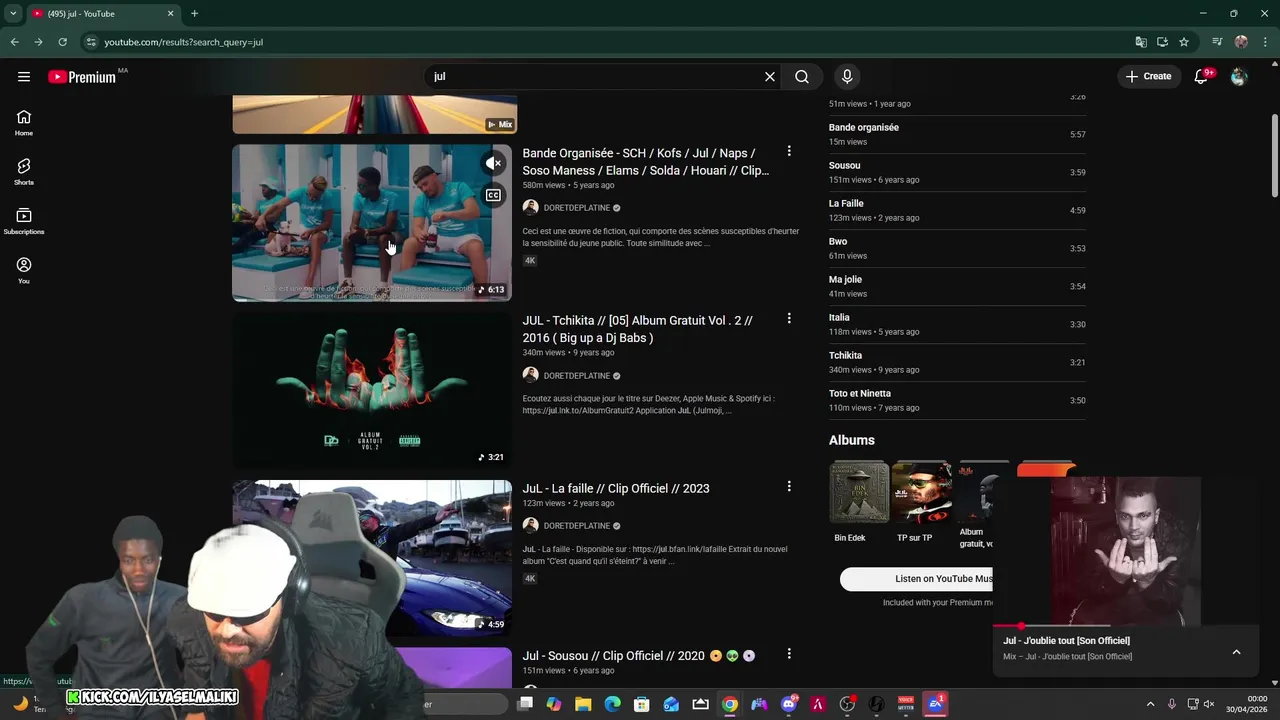Image resolution: width=1280 pixels, height=720 pixels.
Task: Toggle captions on Bande Organisée preview
Action: 493,195
